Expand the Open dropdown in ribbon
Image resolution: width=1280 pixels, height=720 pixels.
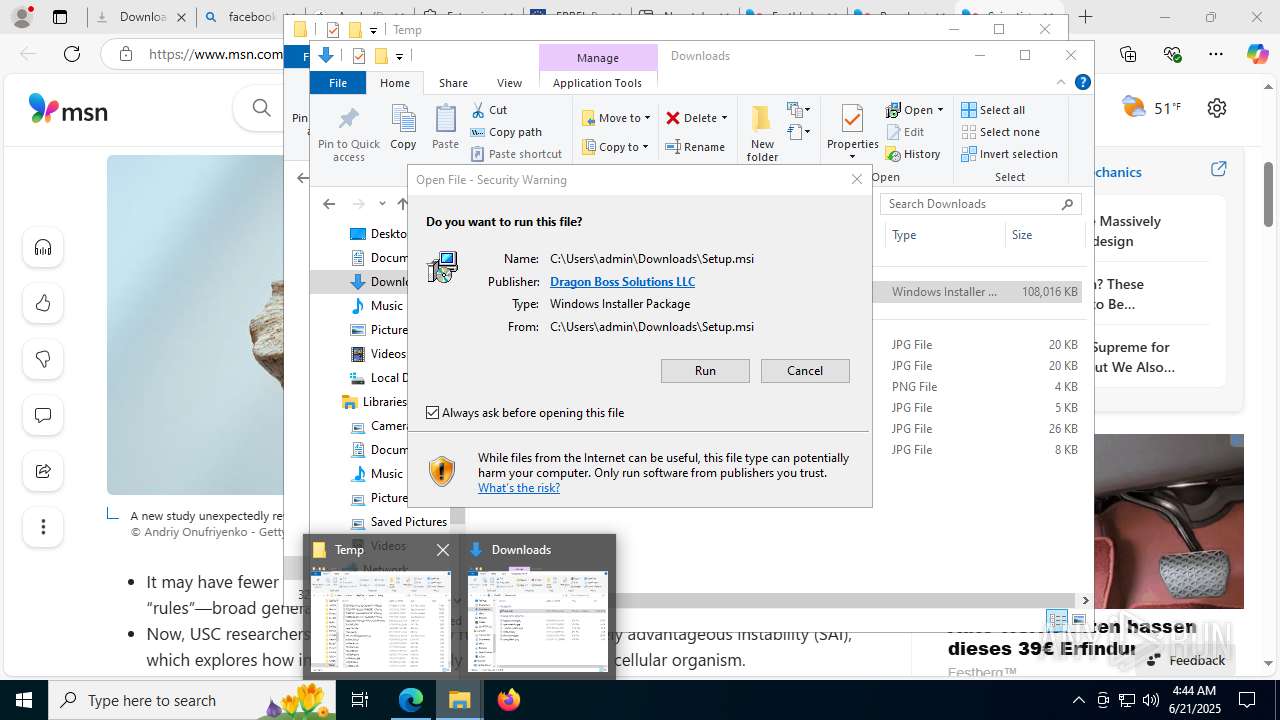coord(940,110)
